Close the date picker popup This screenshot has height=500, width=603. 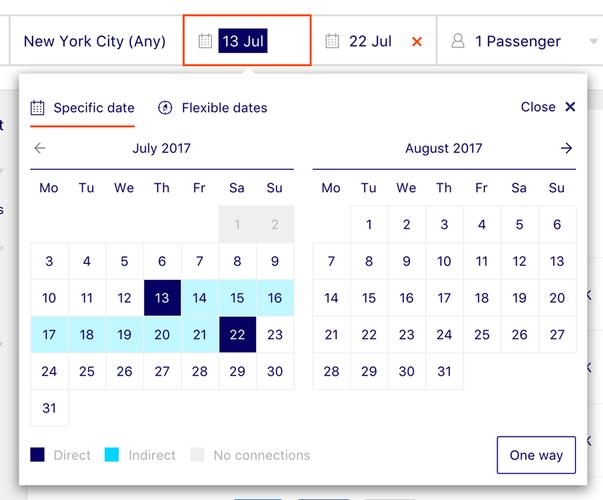(x=548, y=107)
